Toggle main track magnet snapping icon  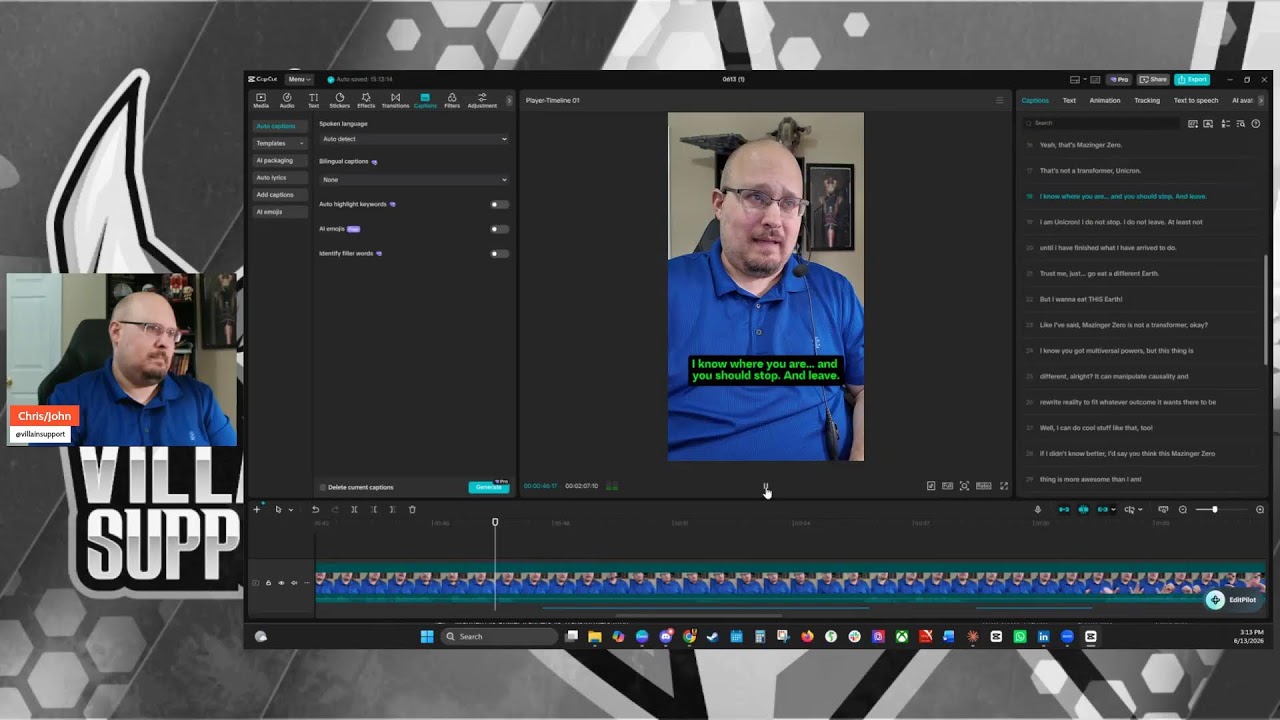[x=1064, y=509]
